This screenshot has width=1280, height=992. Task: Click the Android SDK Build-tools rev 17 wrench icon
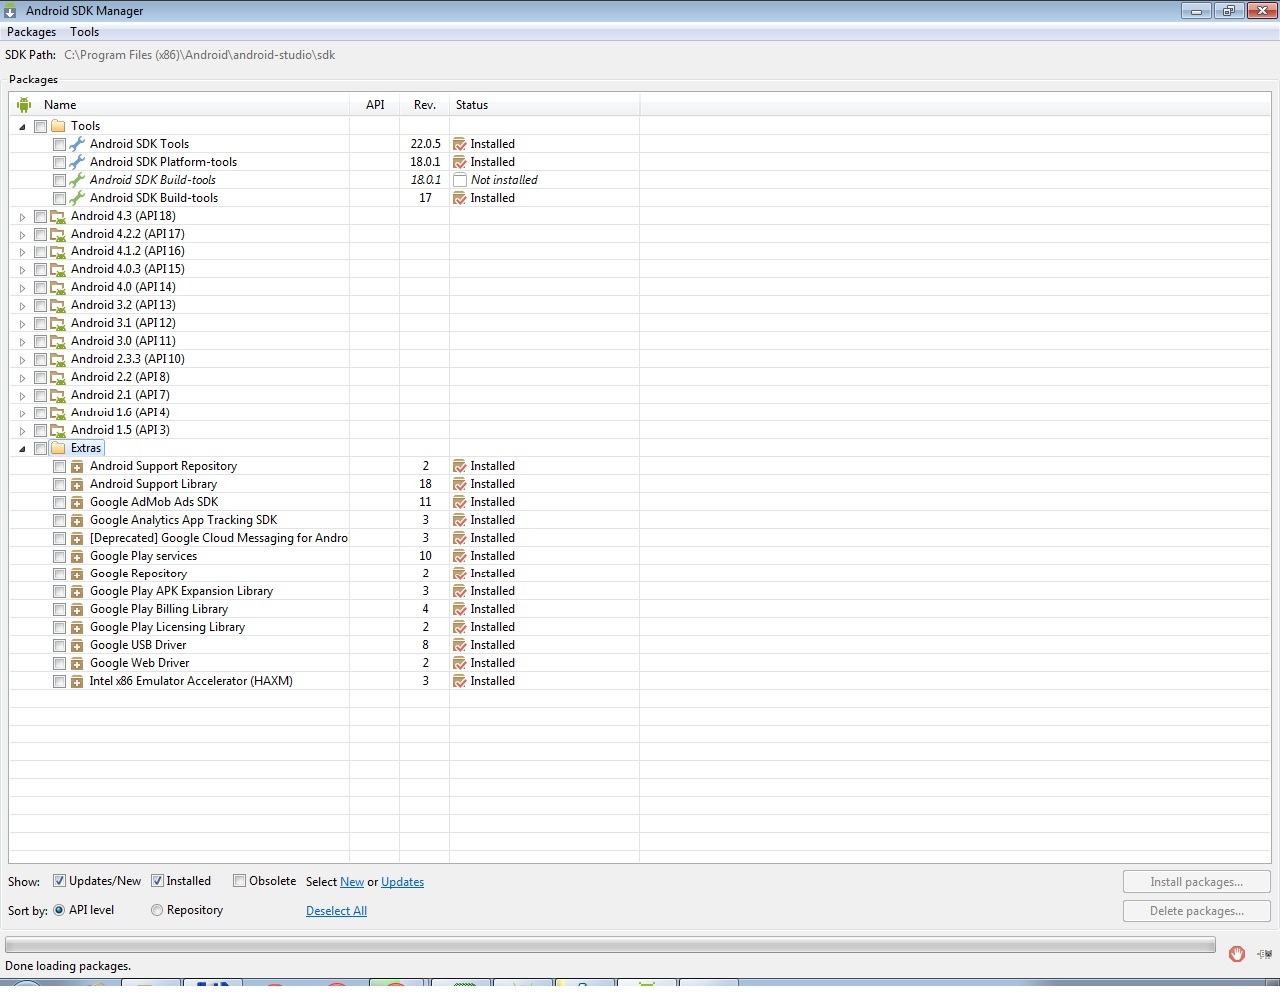pos(77,198)
